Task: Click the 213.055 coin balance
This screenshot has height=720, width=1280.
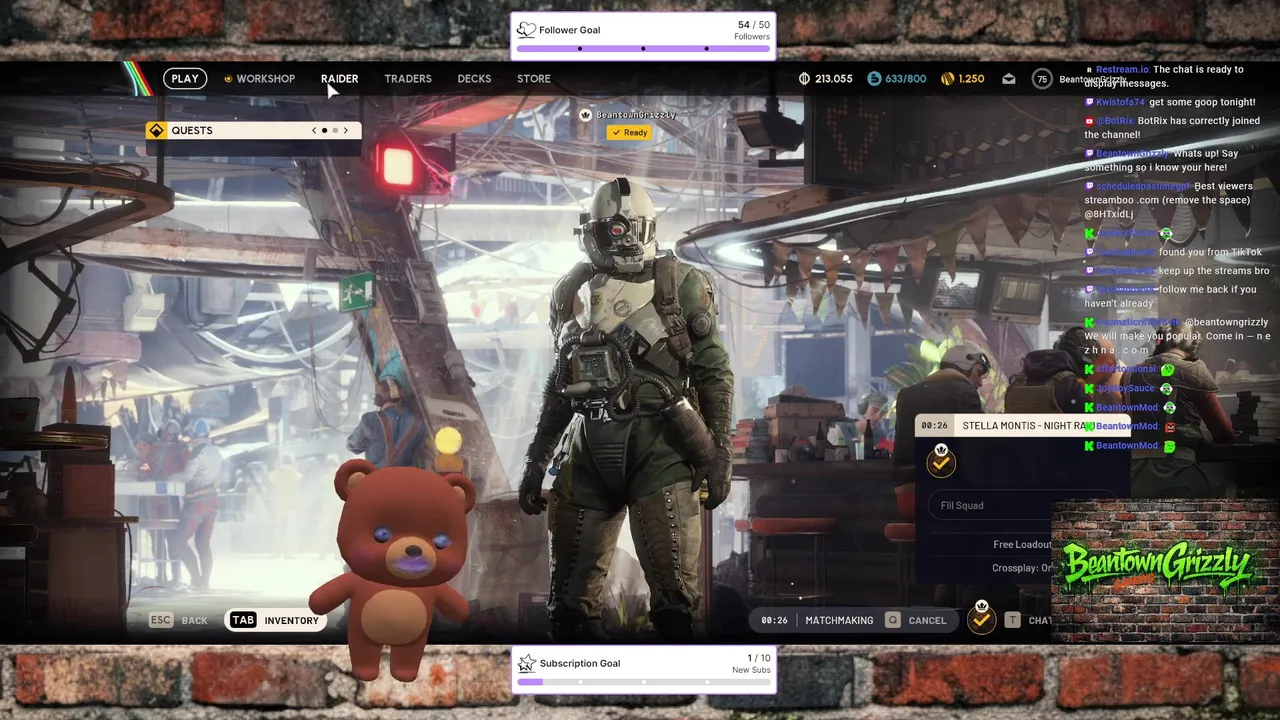Action: pyautogui.click(x=834, y=79)
